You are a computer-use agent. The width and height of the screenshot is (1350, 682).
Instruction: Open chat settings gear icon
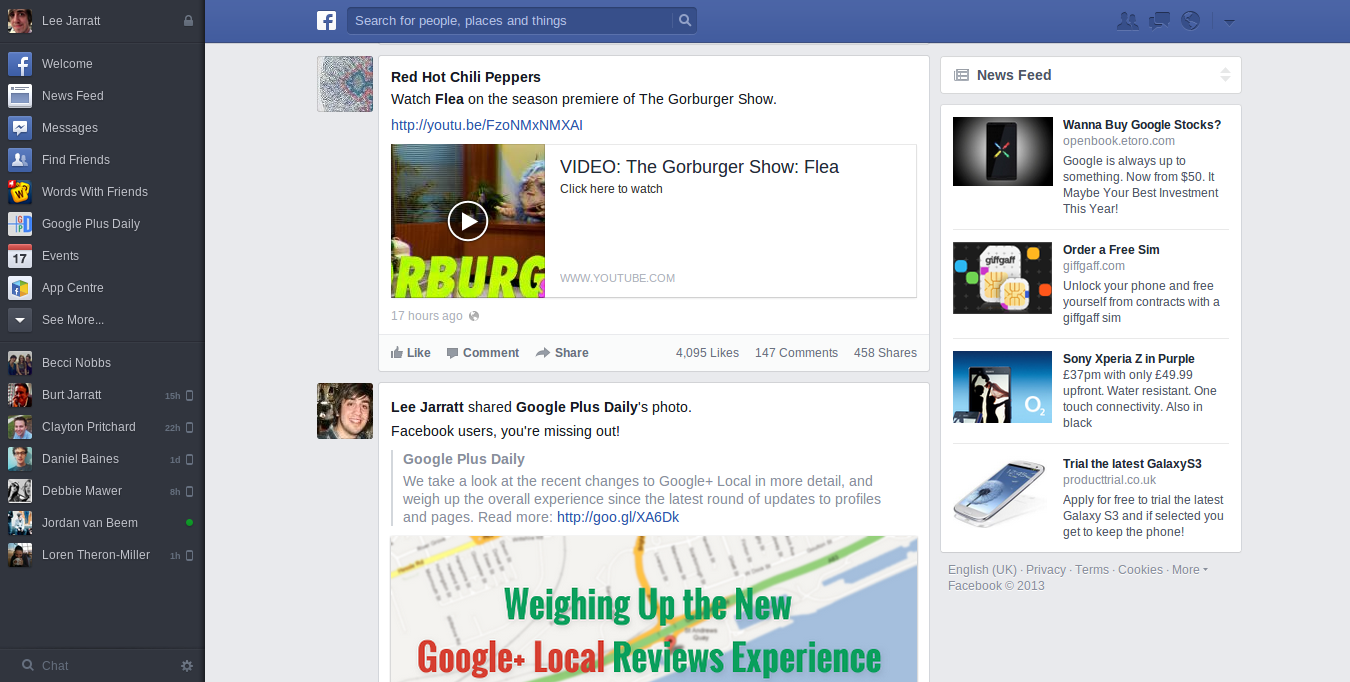click(x=187, y=666)
